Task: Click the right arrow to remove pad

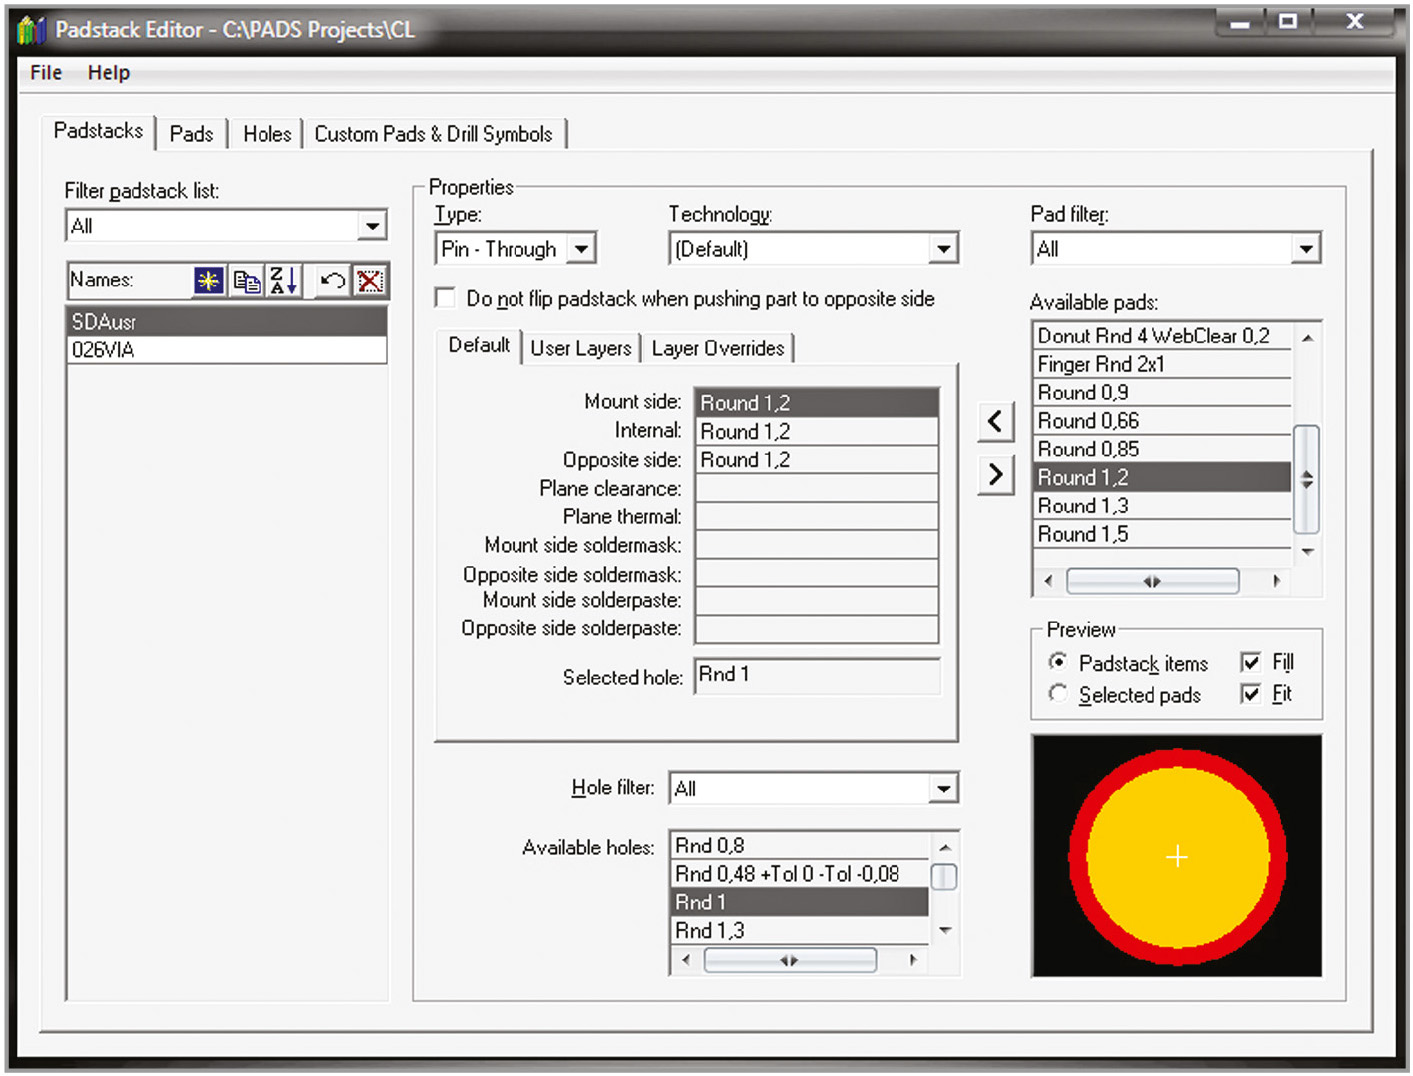Action: coord(995,474)
